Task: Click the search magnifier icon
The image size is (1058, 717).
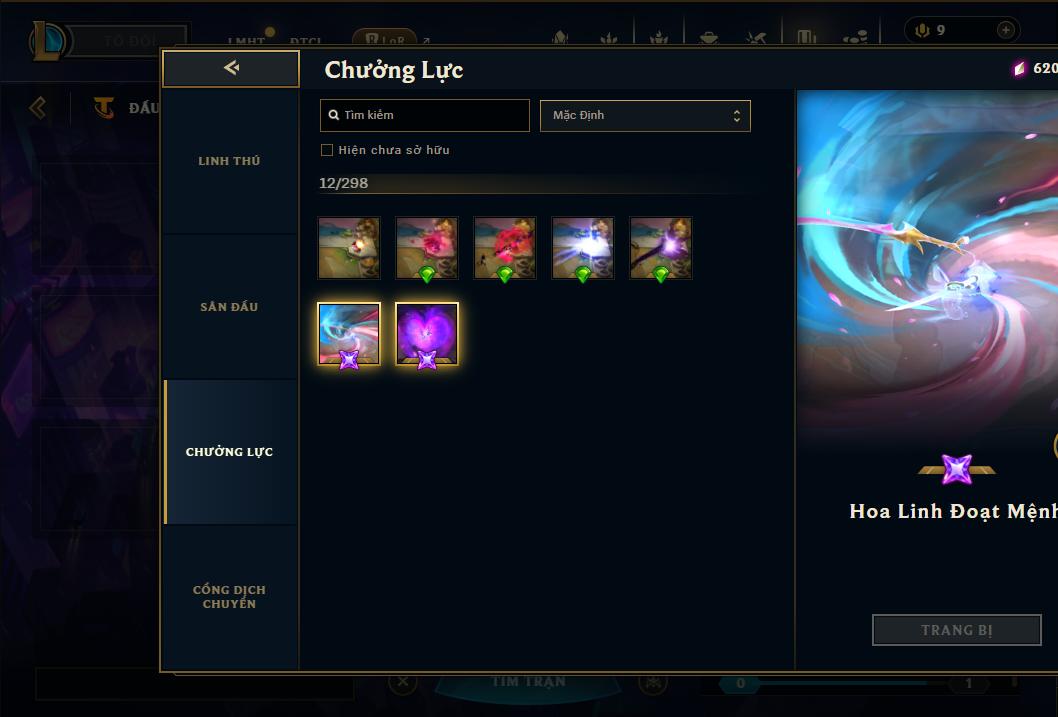Action: [x=333, y=115]
